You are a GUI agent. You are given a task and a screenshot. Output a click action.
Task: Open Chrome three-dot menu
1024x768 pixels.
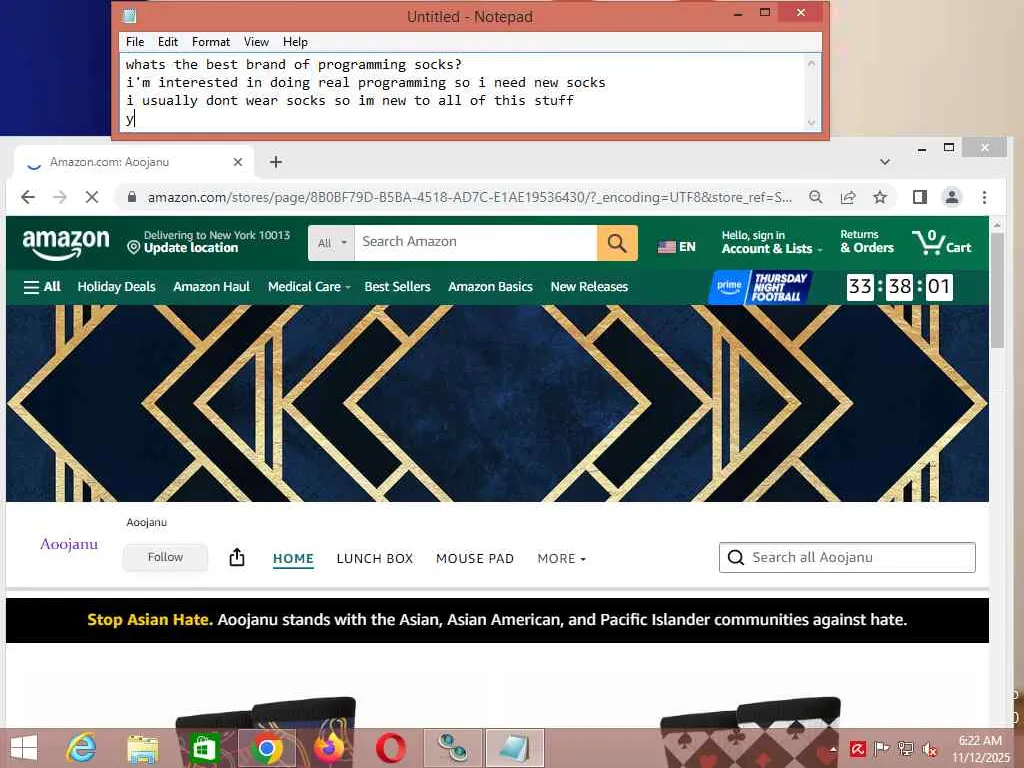pos(984,197)
